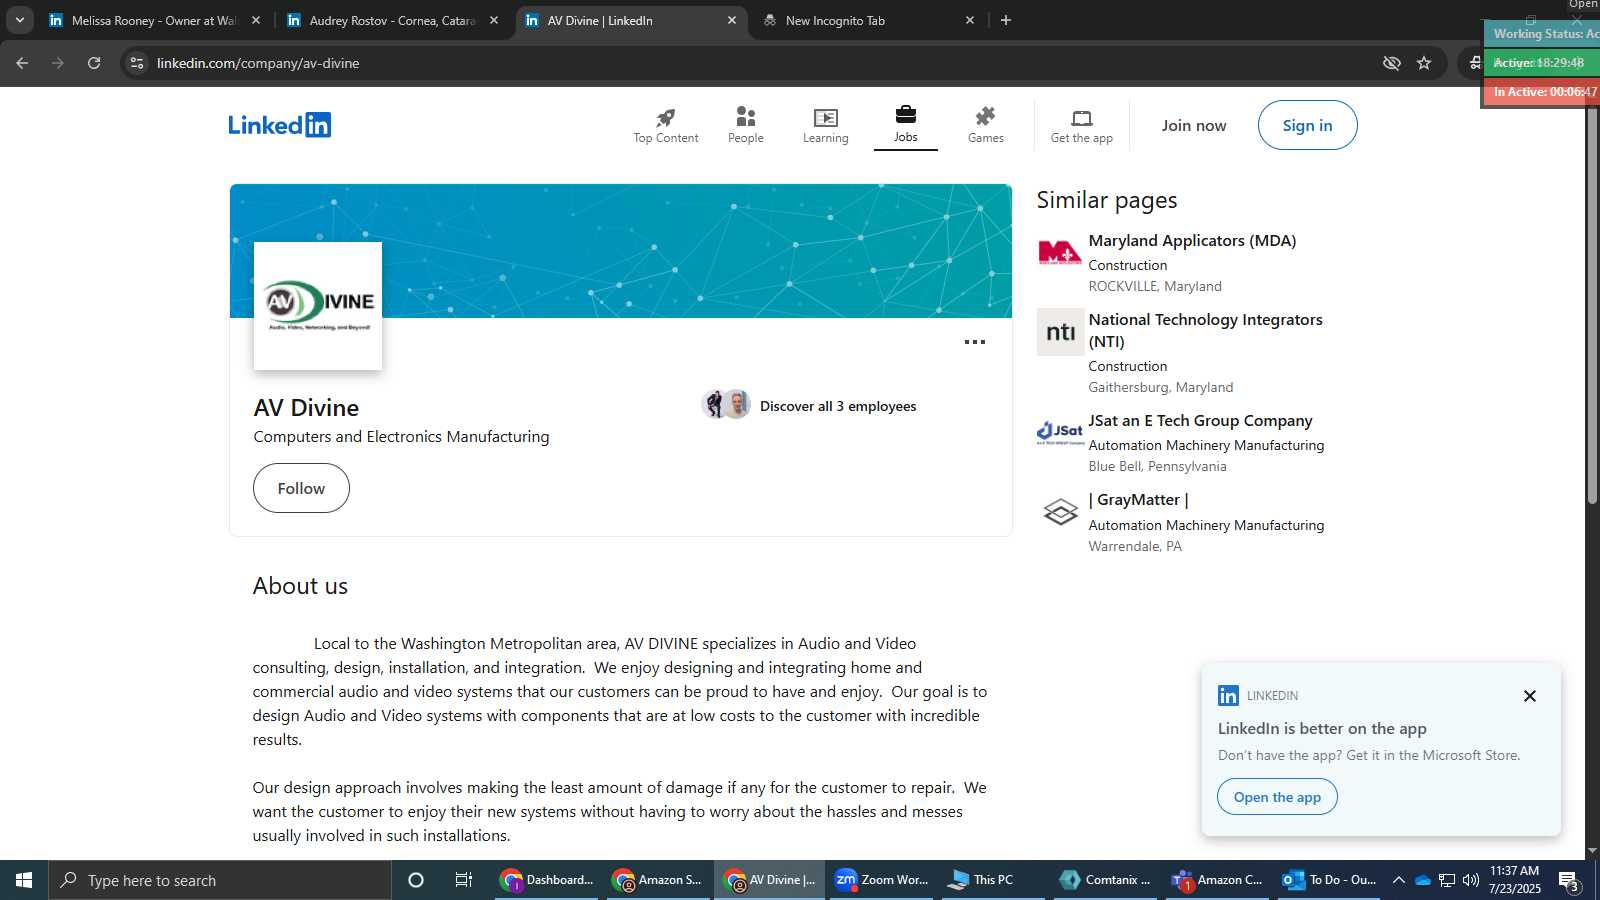Image resolution: width=1600 pixels, height=900 pixels.
Task: Open Zoom Workplace taskbar item
Action: tap(882, 880)
